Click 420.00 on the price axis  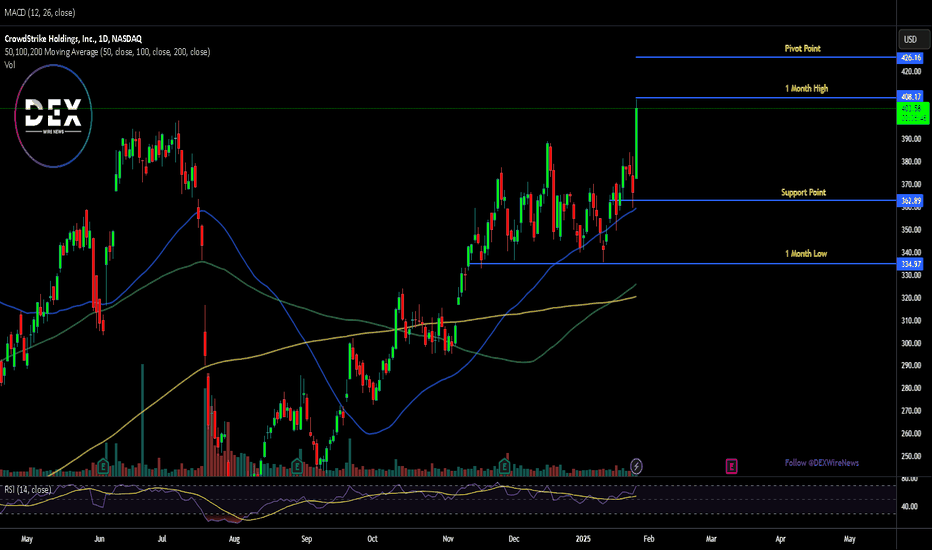coord(911,71)
